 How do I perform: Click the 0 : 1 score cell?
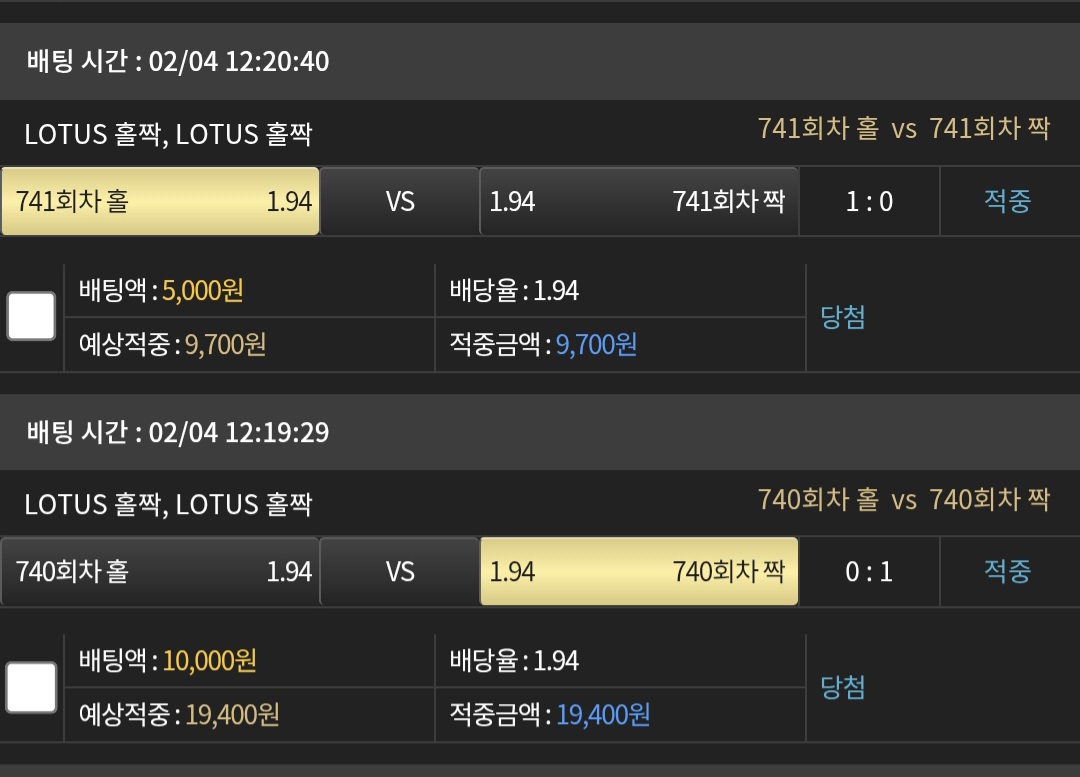click(x=869, y=572)
